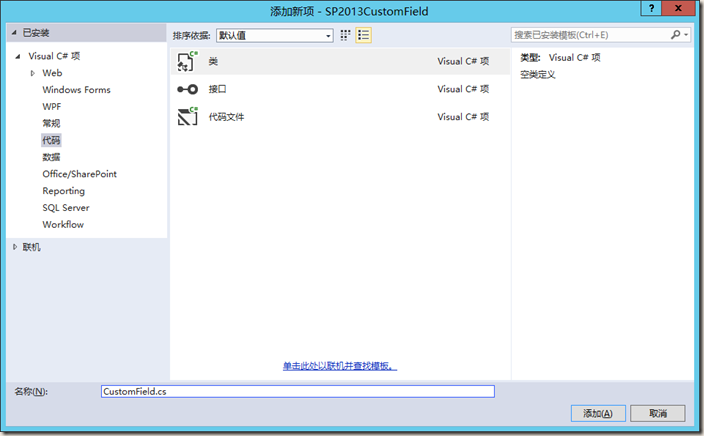The width and height of the screenshot is (704, 436).
Task: Select the SQL Server category
Action: pyautogui.click(x=66, y=208)
